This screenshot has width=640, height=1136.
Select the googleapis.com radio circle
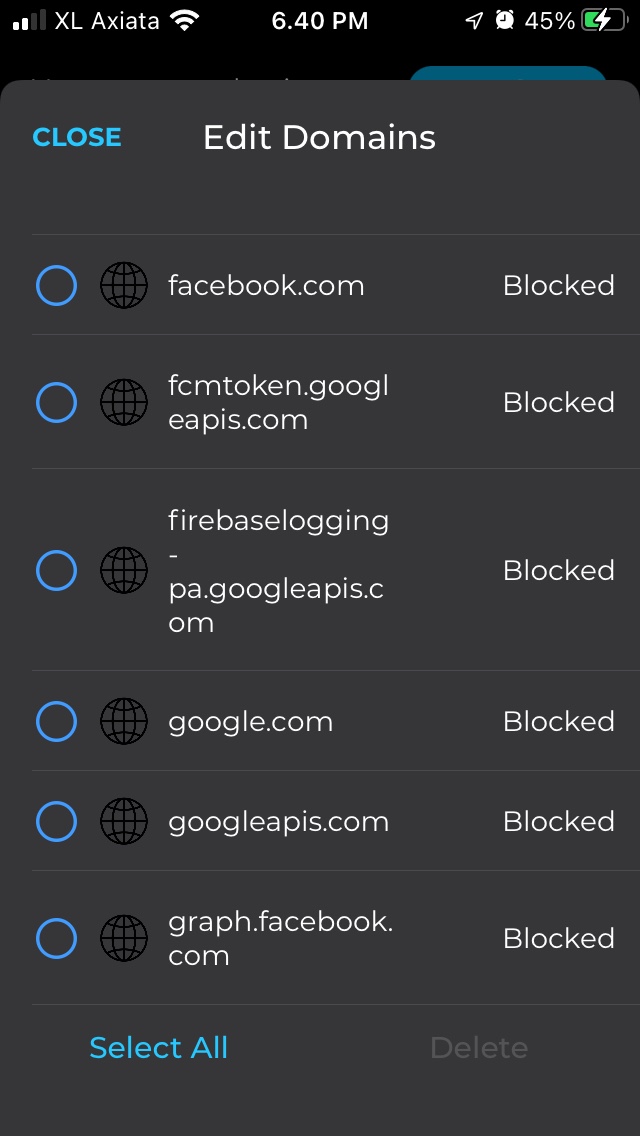click(x=56, y=822)
